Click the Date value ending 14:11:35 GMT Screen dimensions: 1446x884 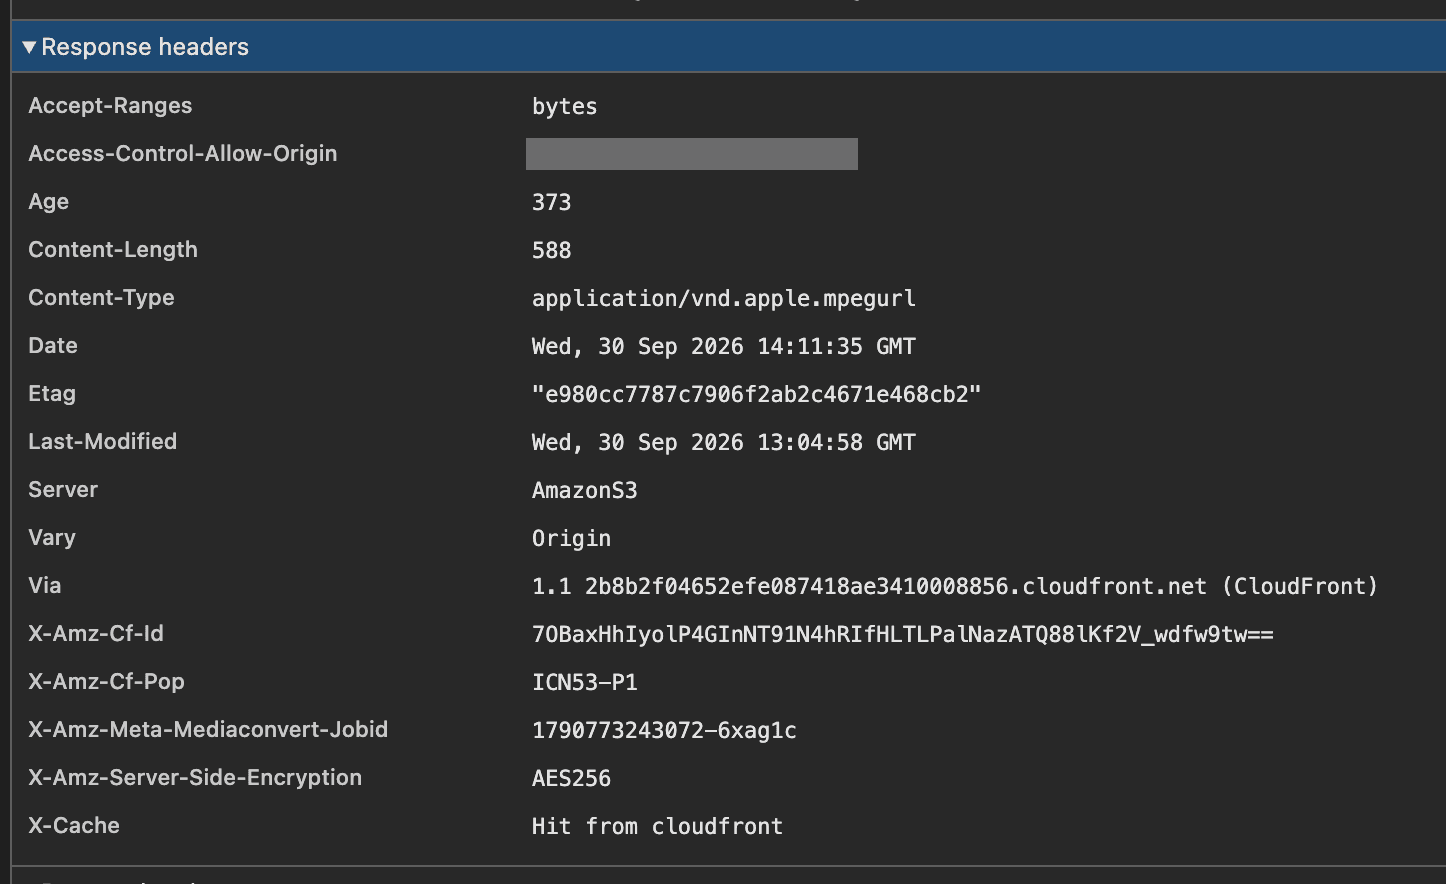tap(724, 346)
